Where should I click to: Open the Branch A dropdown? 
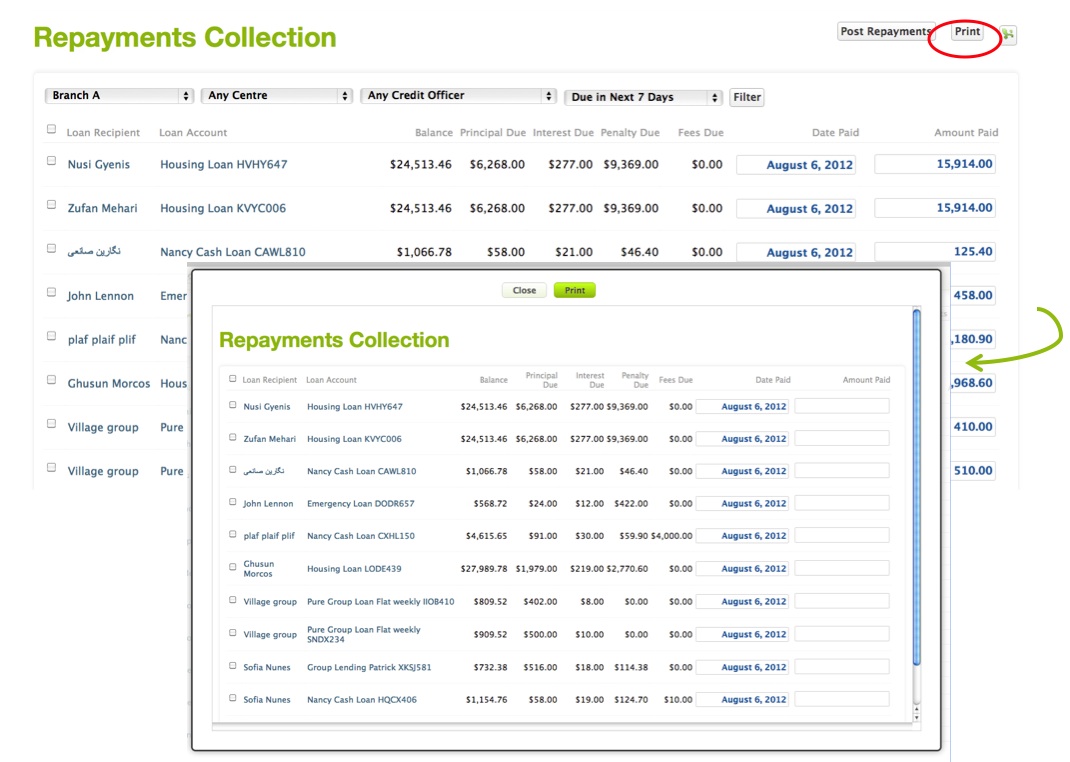click(119, 96)
